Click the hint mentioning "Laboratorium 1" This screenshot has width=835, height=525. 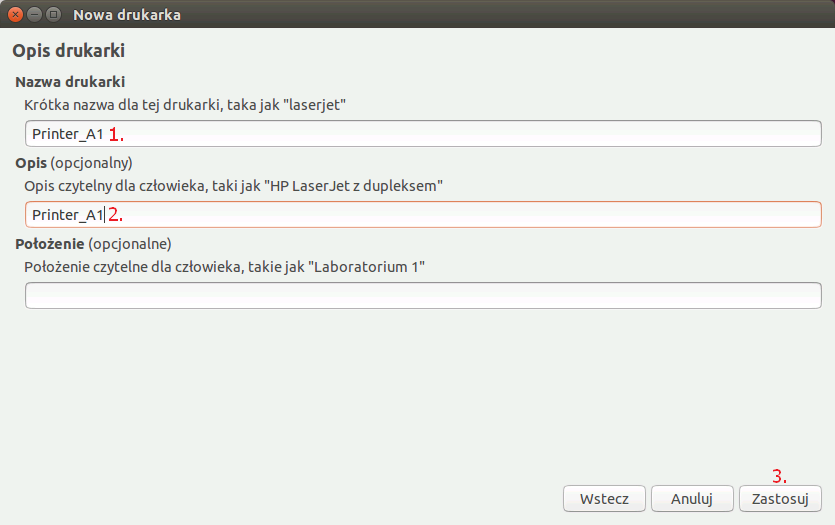click(x=224, y=267)
